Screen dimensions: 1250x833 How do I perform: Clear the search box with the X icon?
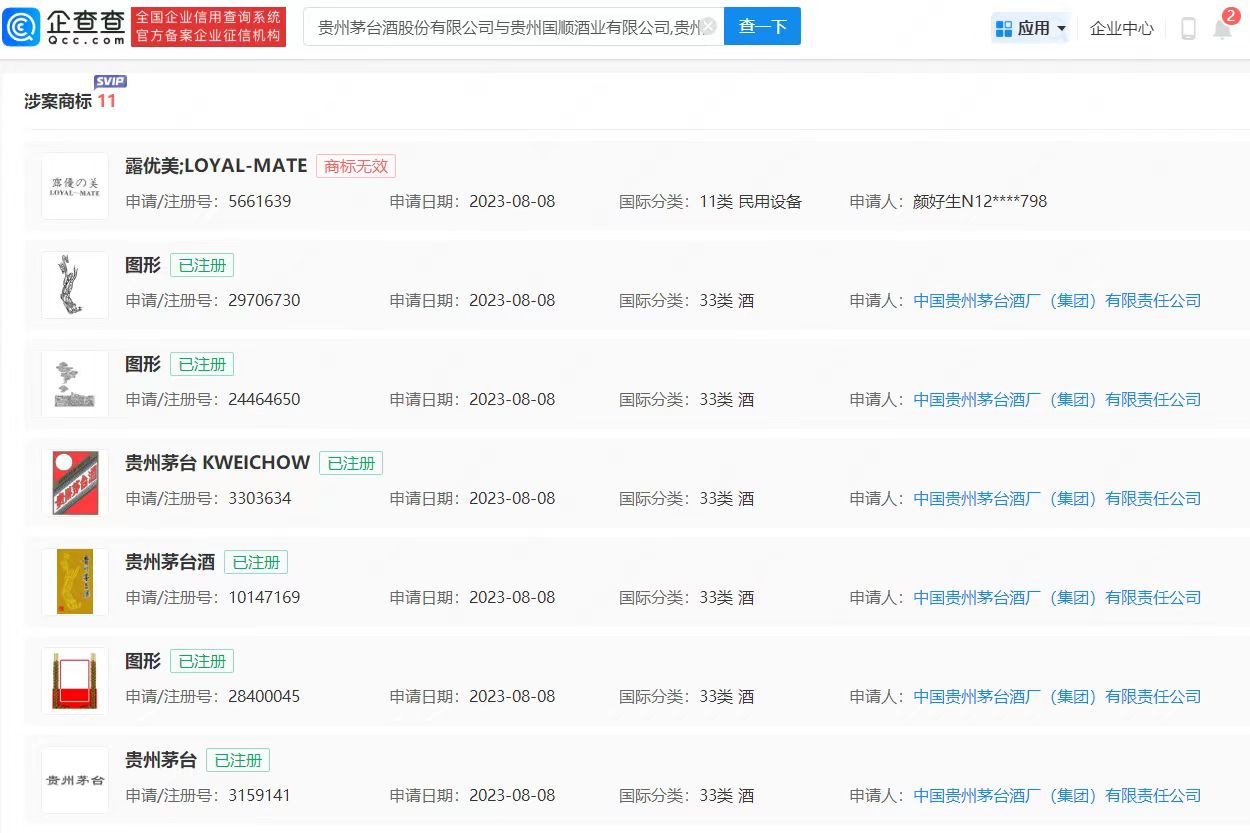708,27
